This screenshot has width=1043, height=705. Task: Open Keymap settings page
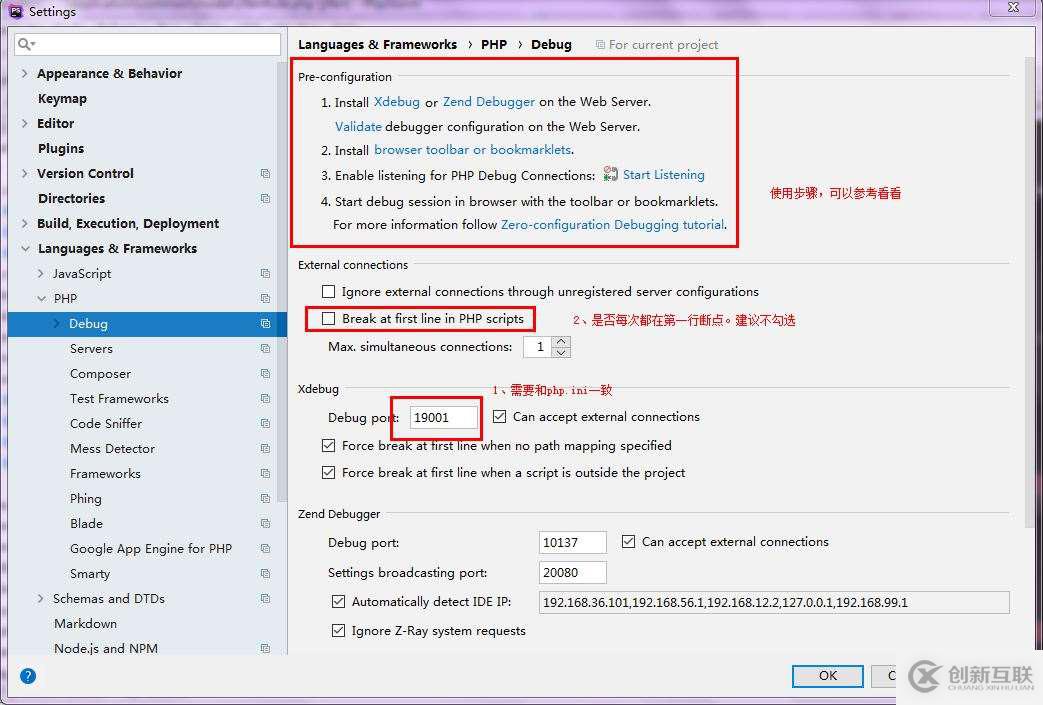coord(63,98)
